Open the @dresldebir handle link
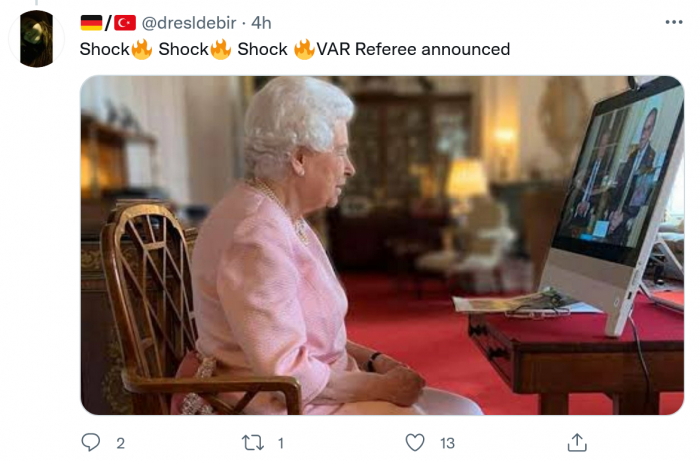The width and height of the screenshot is (700, 461). (x=189, y=23)
